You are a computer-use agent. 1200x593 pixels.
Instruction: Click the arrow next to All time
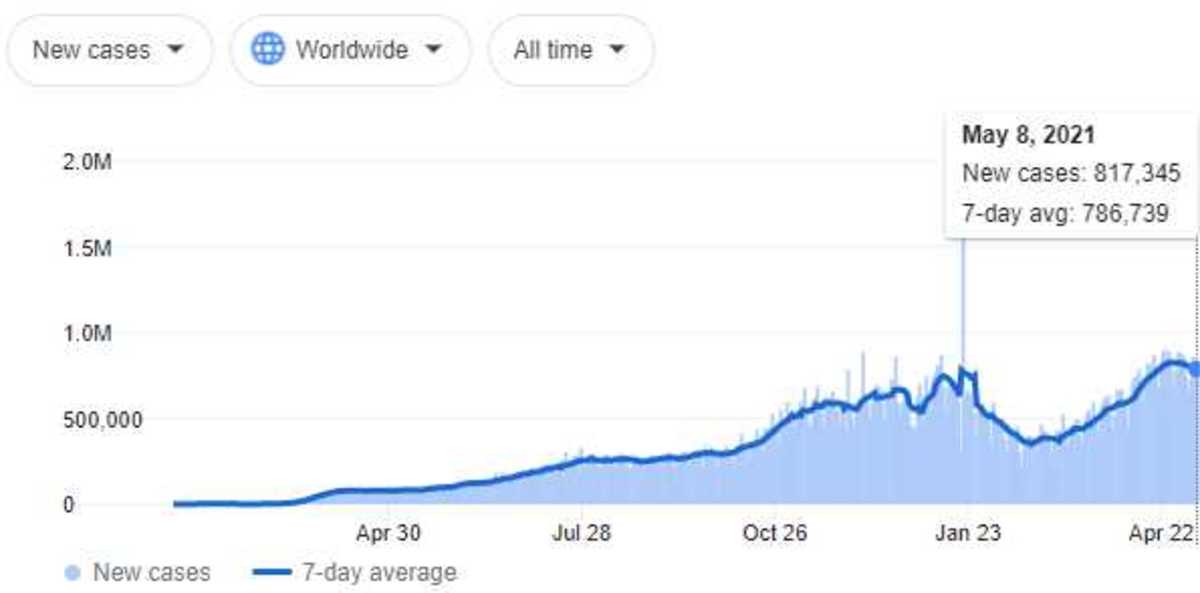617,49
